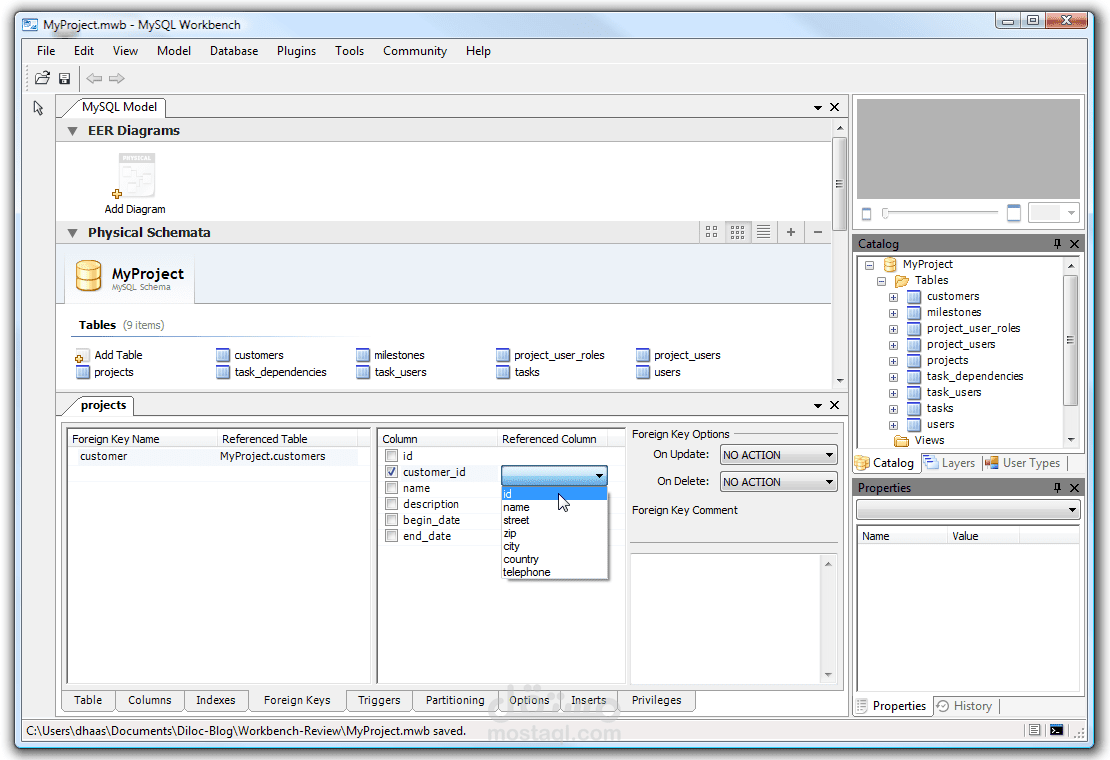Expand the milestones node in Catalog tree
Viewport: 1110px width, 760px height.
(893, 313)
